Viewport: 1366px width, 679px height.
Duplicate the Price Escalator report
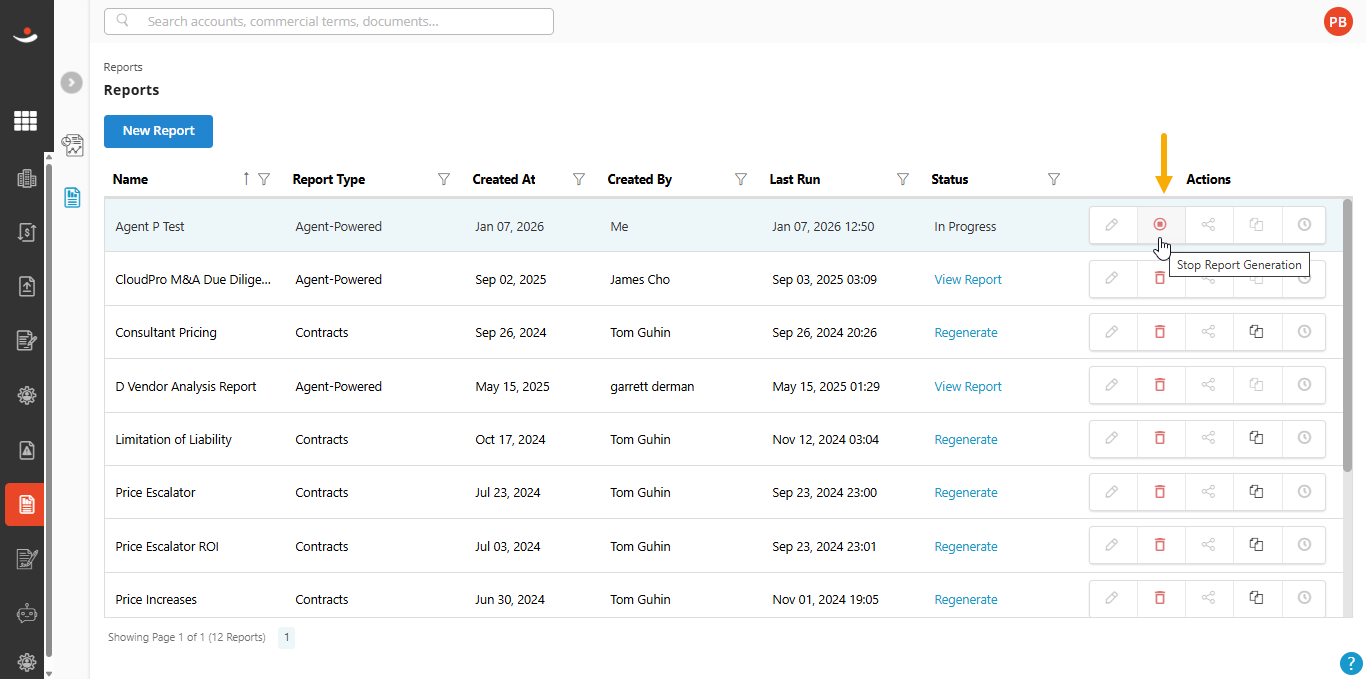click(1256, 491)
